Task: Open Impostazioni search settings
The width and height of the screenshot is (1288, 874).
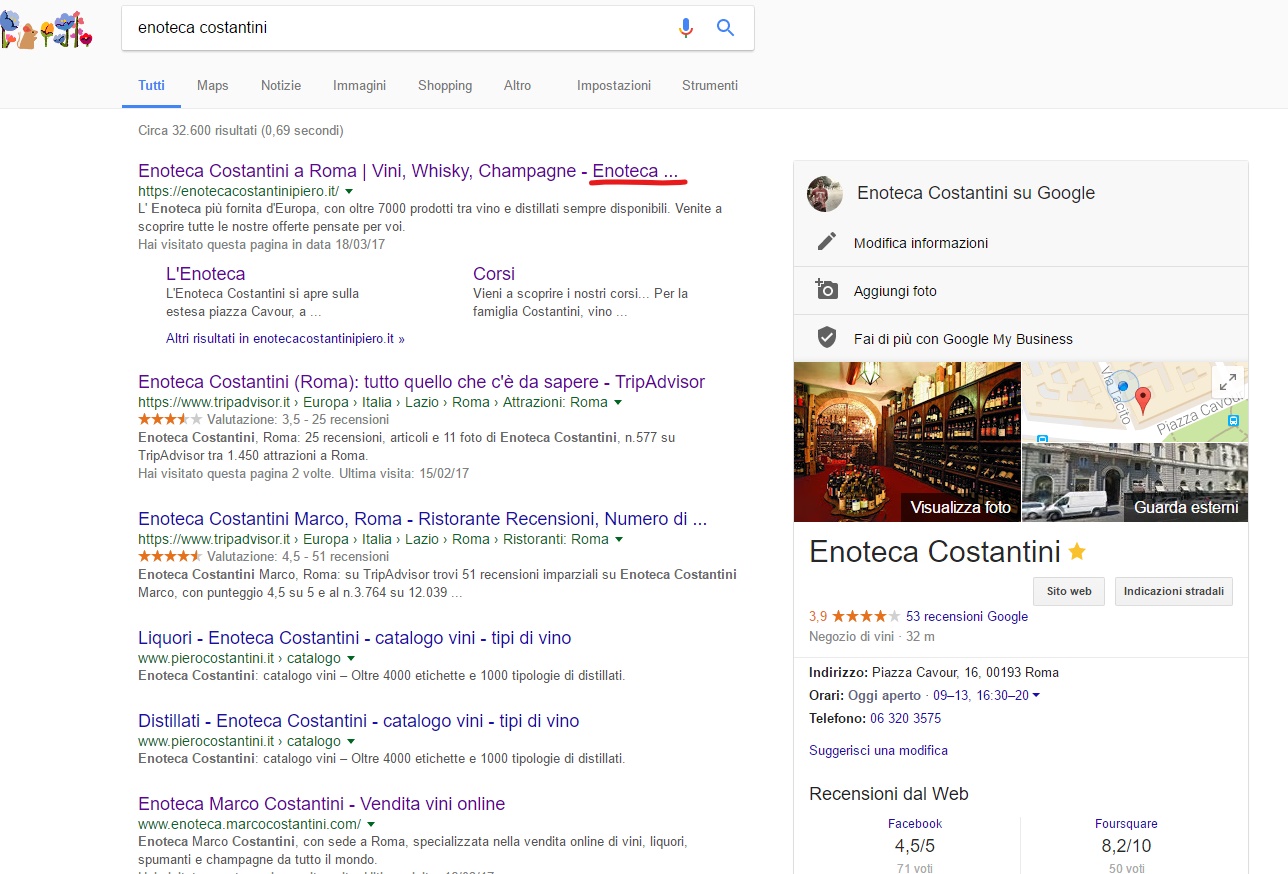Action: click(614, 86)
